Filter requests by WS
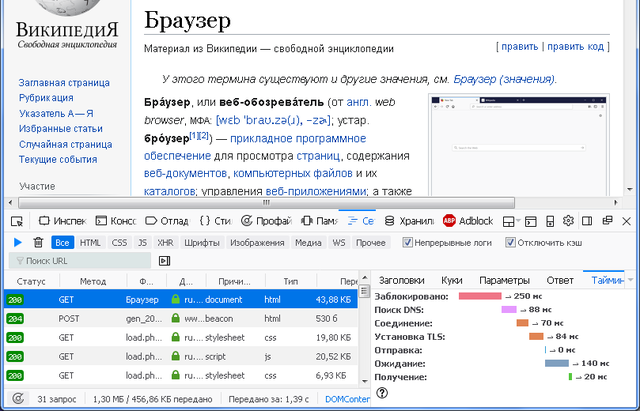This screenshot has width=640, height=411. [x=339, y=242]
